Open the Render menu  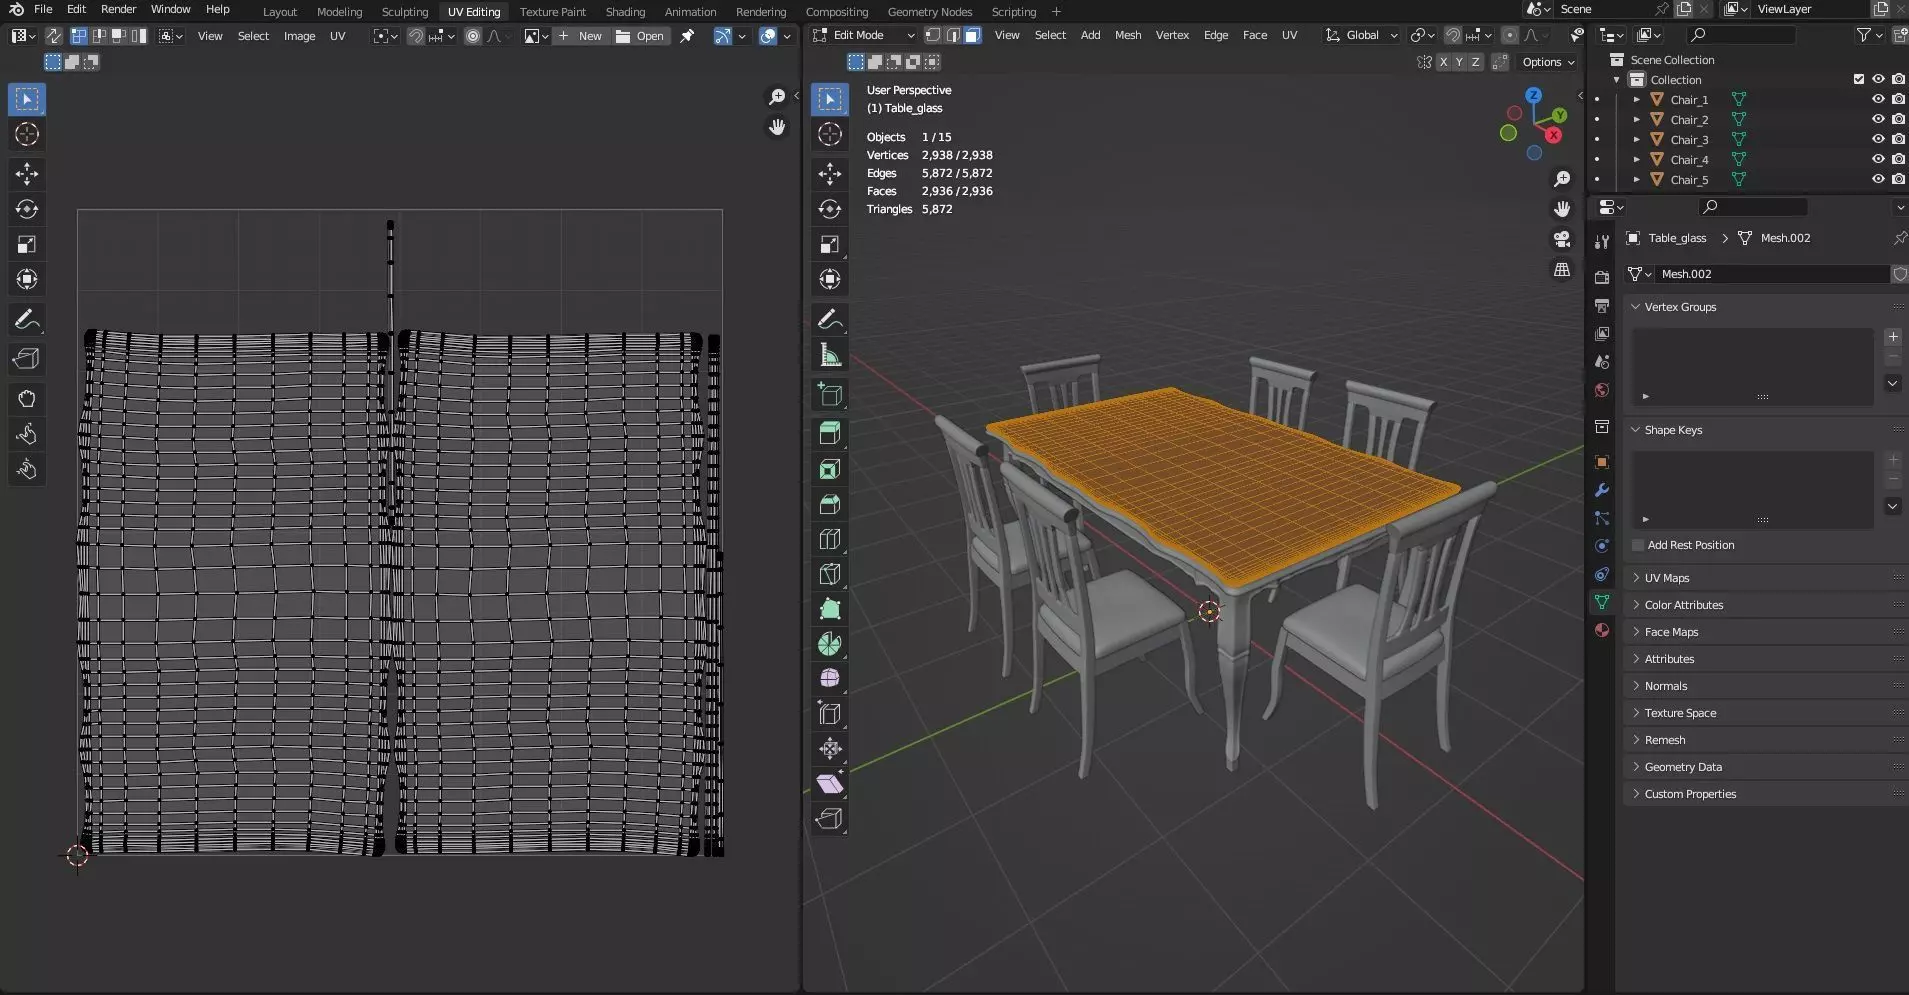pyautogui.click(x=118, y=9)
